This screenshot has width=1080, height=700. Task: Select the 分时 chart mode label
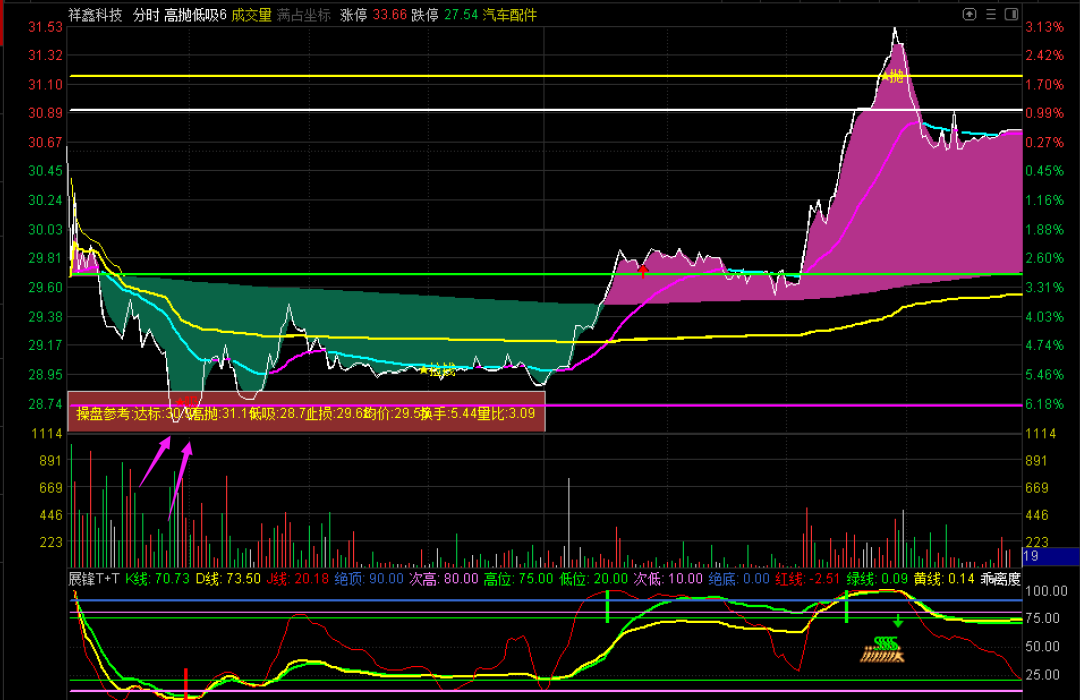146,14
